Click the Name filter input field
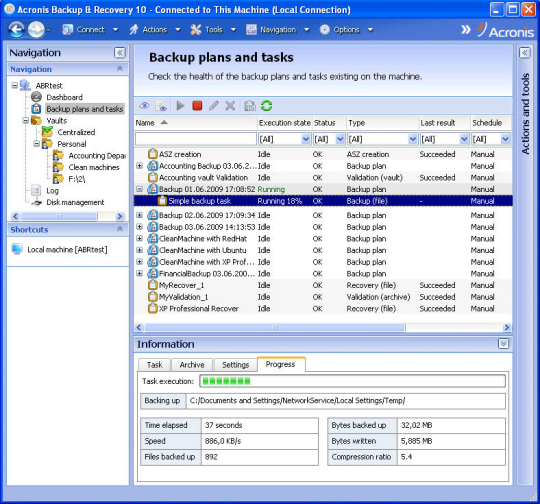This screenshot has height=504, width=540. click(x=196, y=139)
